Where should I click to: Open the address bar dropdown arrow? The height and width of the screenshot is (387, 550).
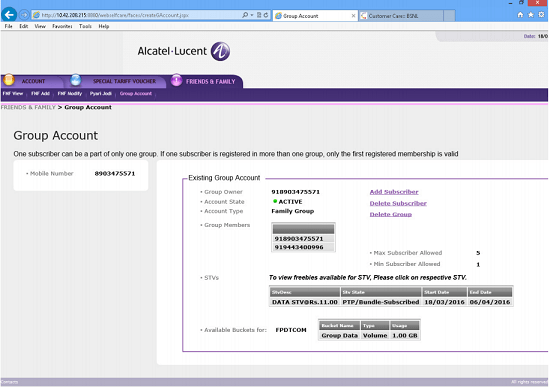pos(252,15)
